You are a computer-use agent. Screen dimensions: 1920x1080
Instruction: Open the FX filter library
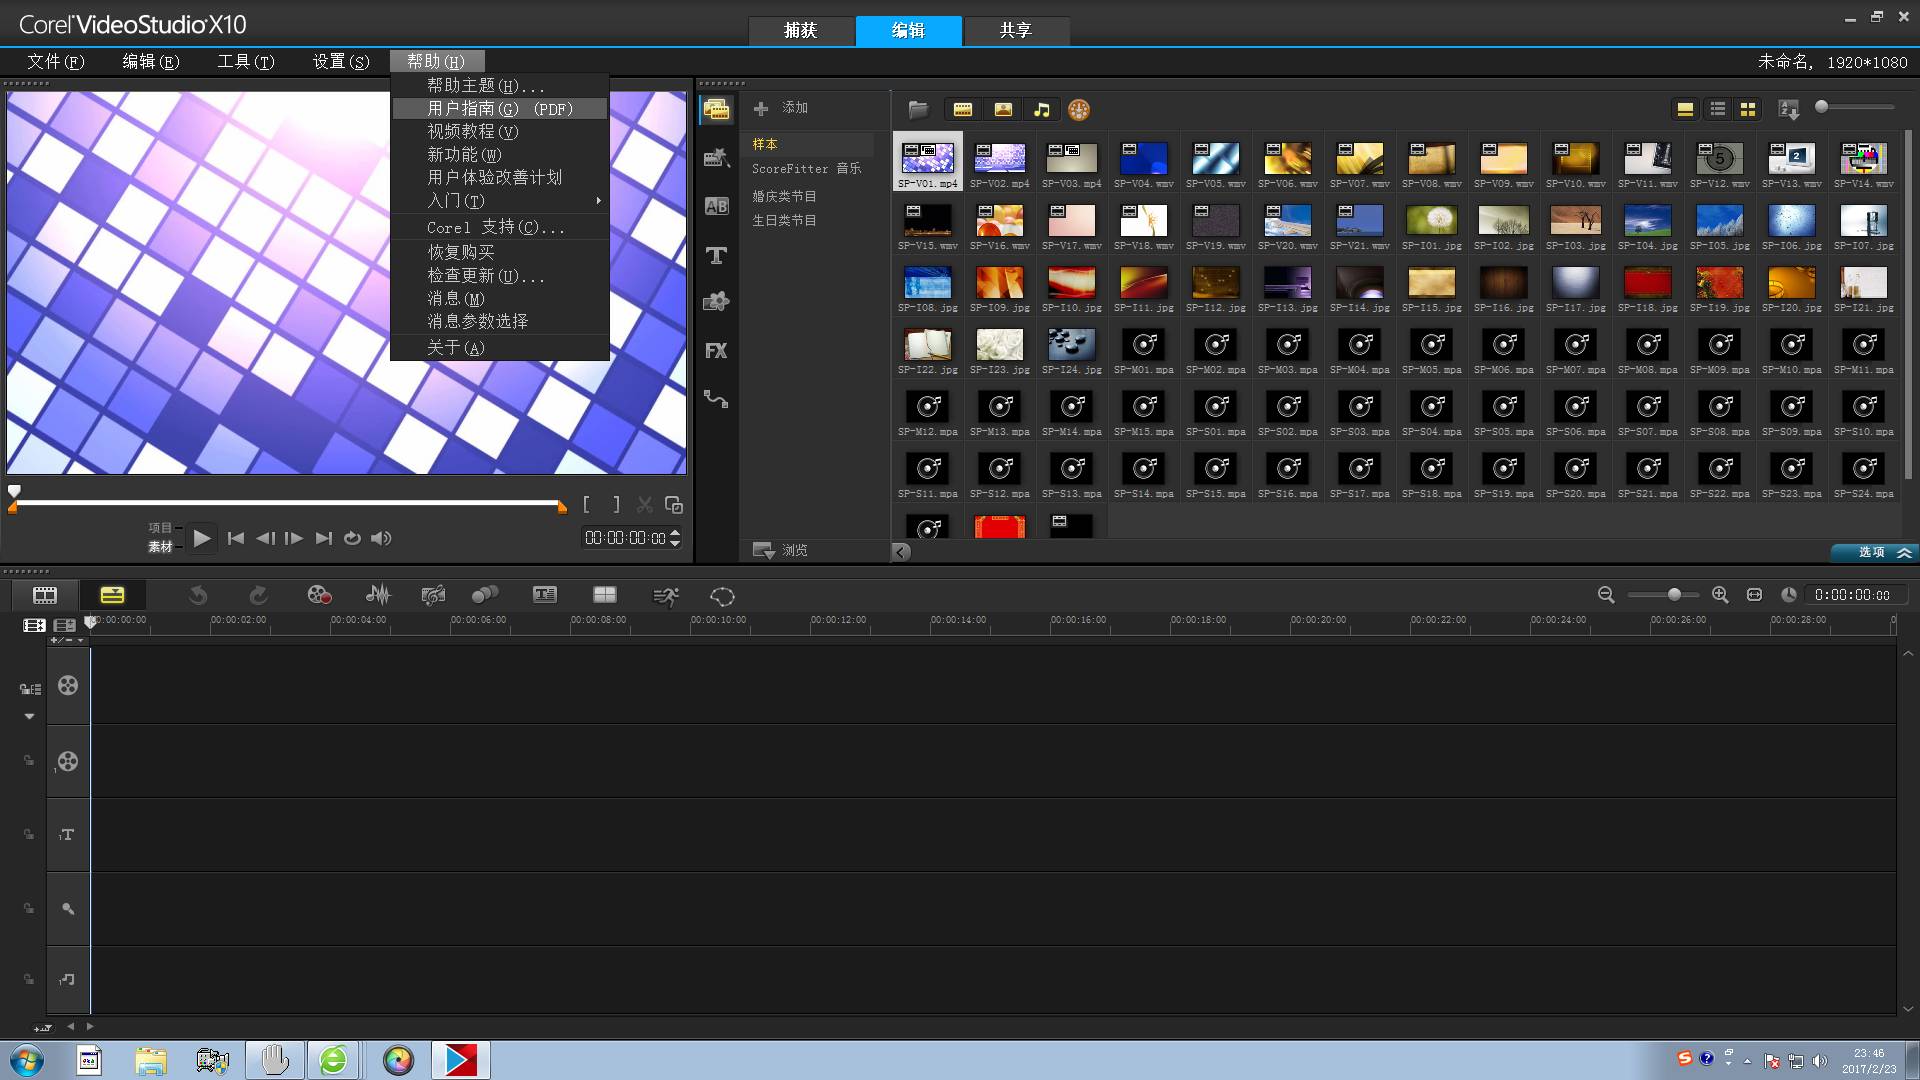[x=716, y=350]
